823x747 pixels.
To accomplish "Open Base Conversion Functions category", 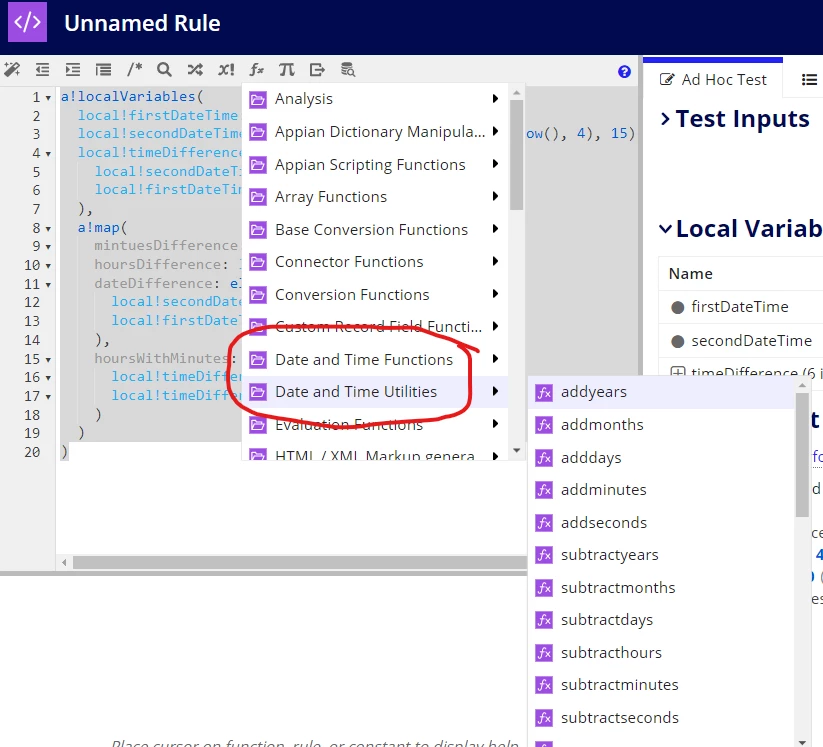I will click(x=375, y=230).
